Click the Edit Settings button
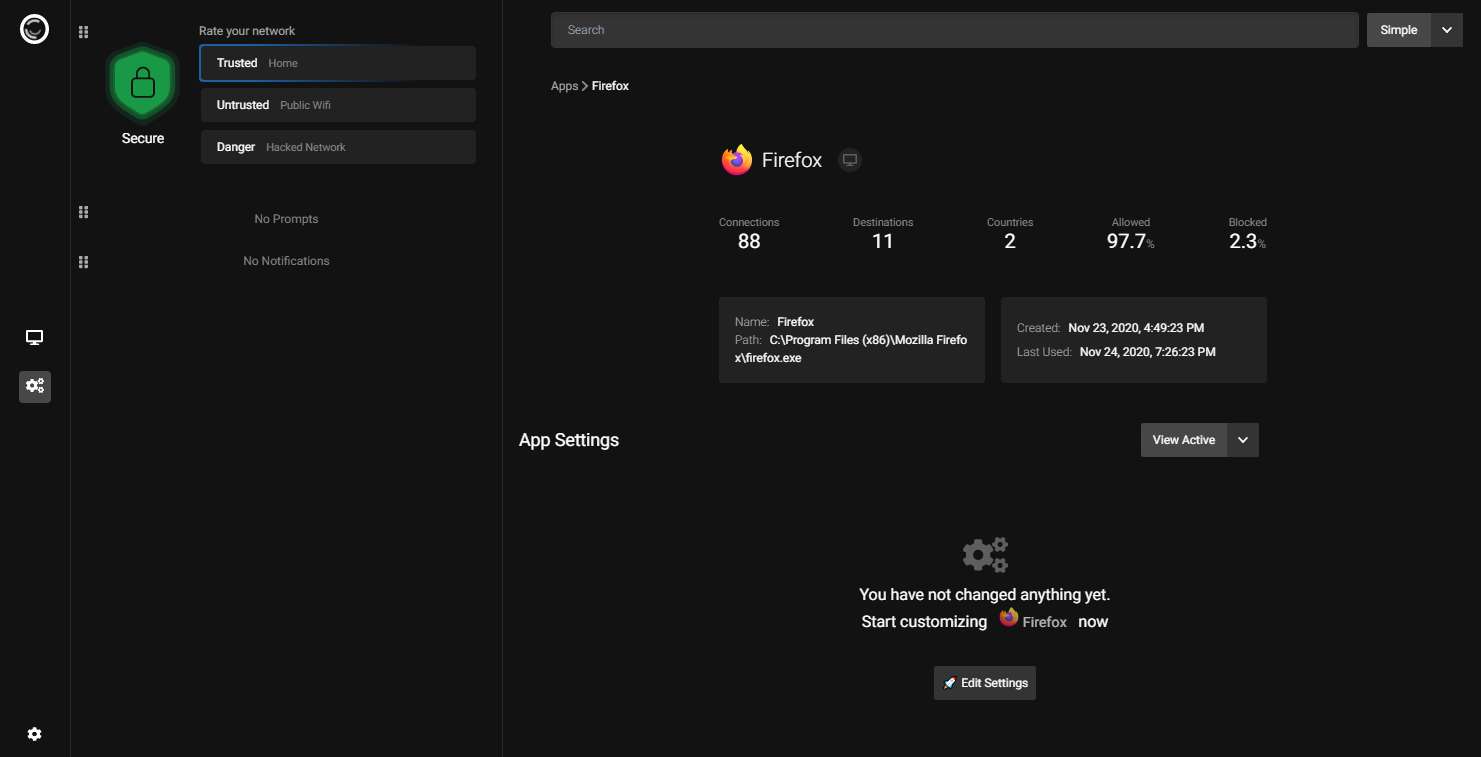Viewport: 1481px width, 757px height. [x=985, y=683]
